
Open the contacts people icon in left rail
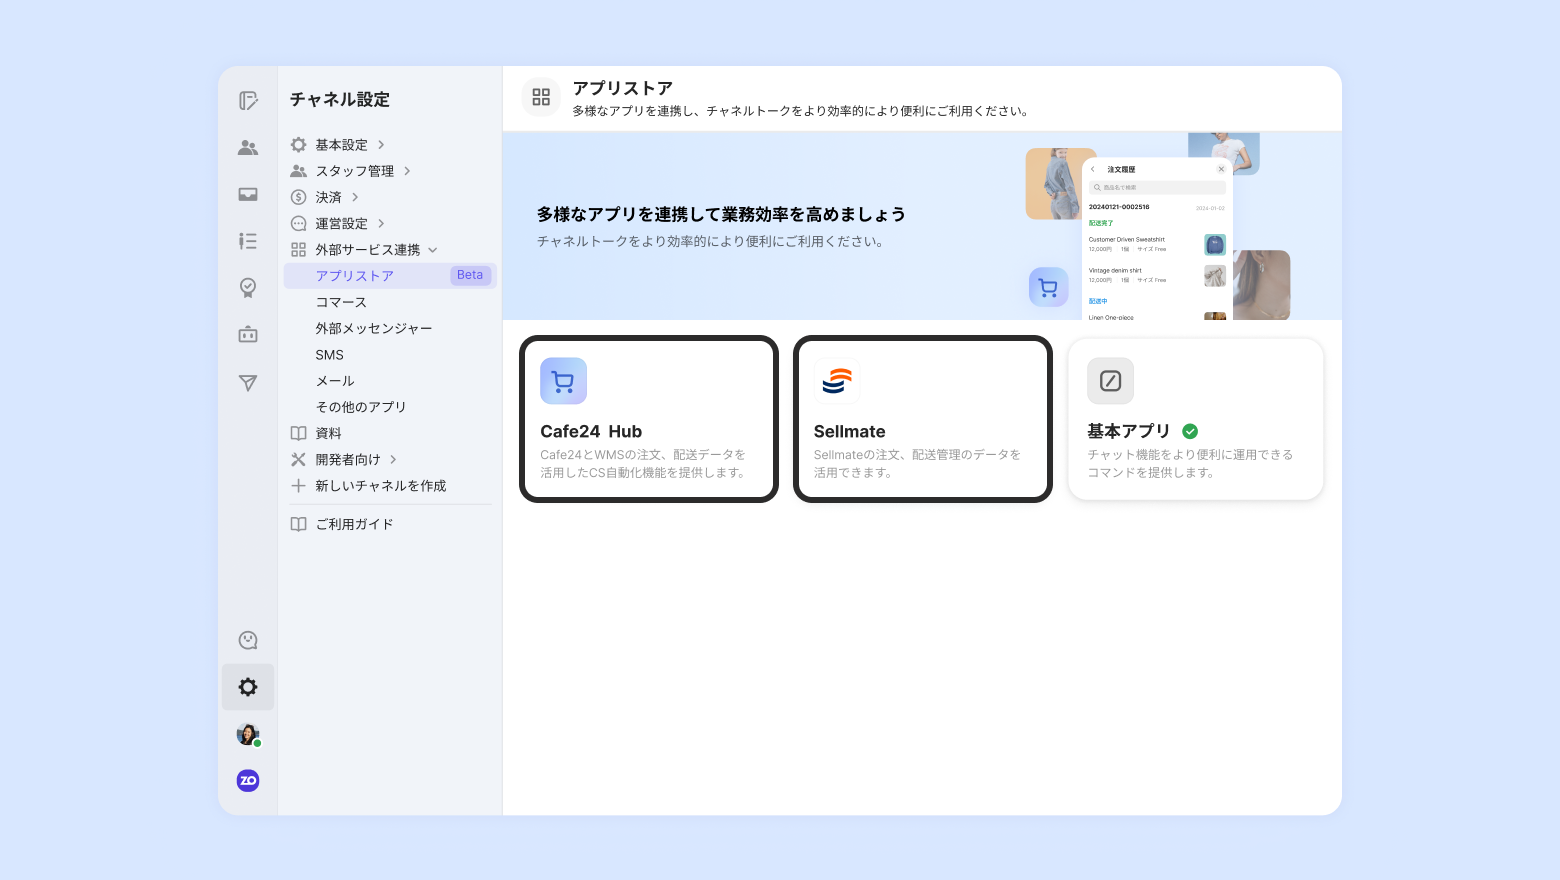coord(248,147)
